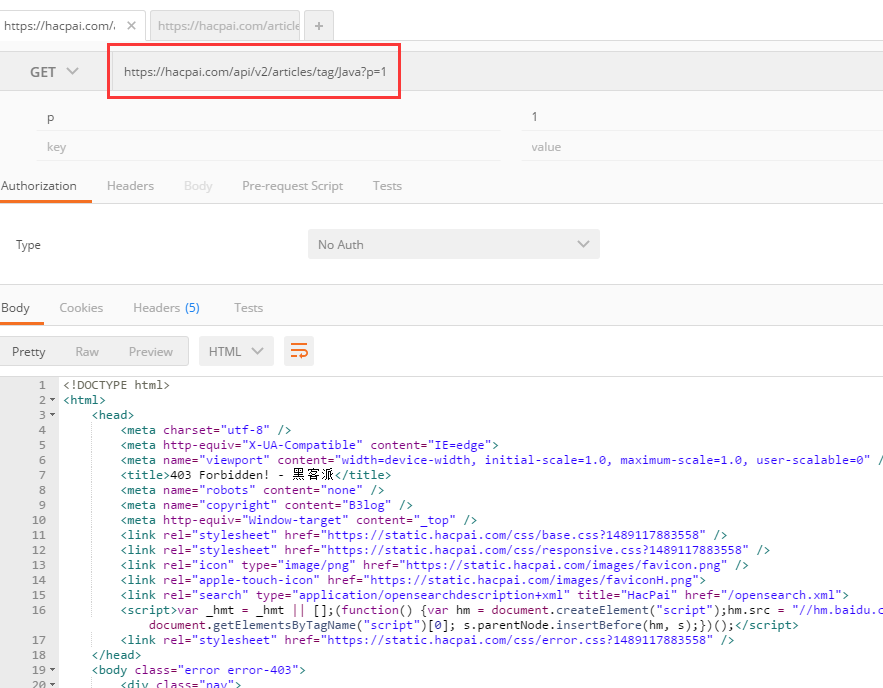Open the Pre-request Script tab
Screen dimensions: 883x688
coord(292,186)
